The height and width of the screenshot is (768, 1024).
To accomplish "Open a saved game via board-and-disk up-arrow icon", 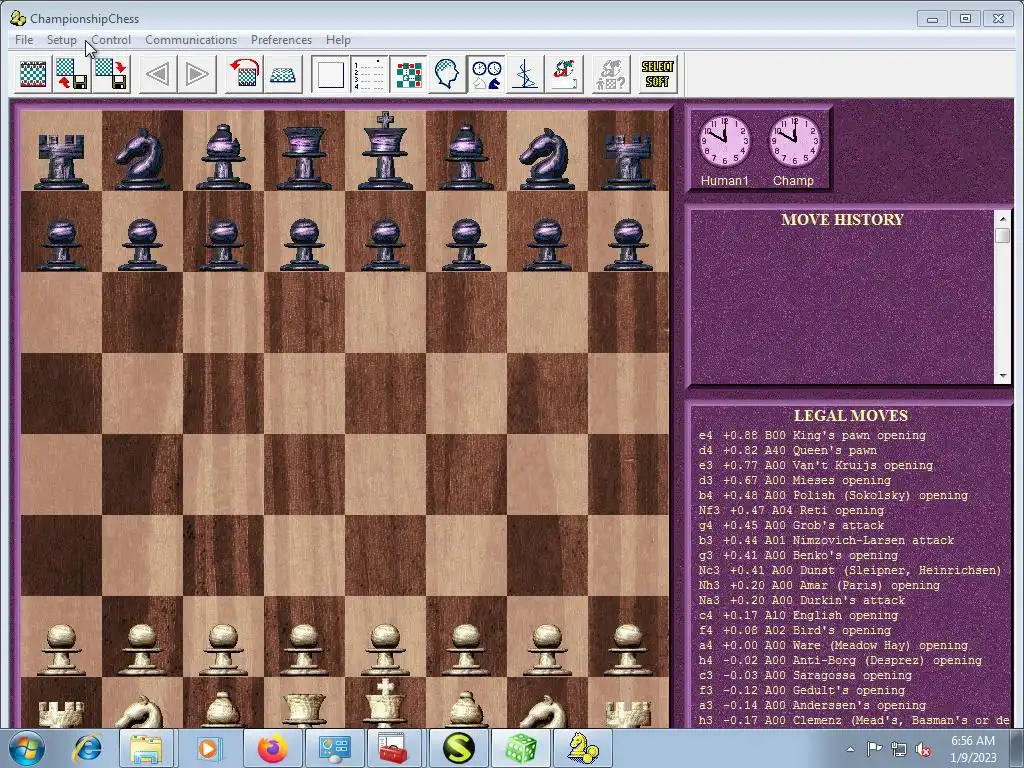I will coord(72,74).
